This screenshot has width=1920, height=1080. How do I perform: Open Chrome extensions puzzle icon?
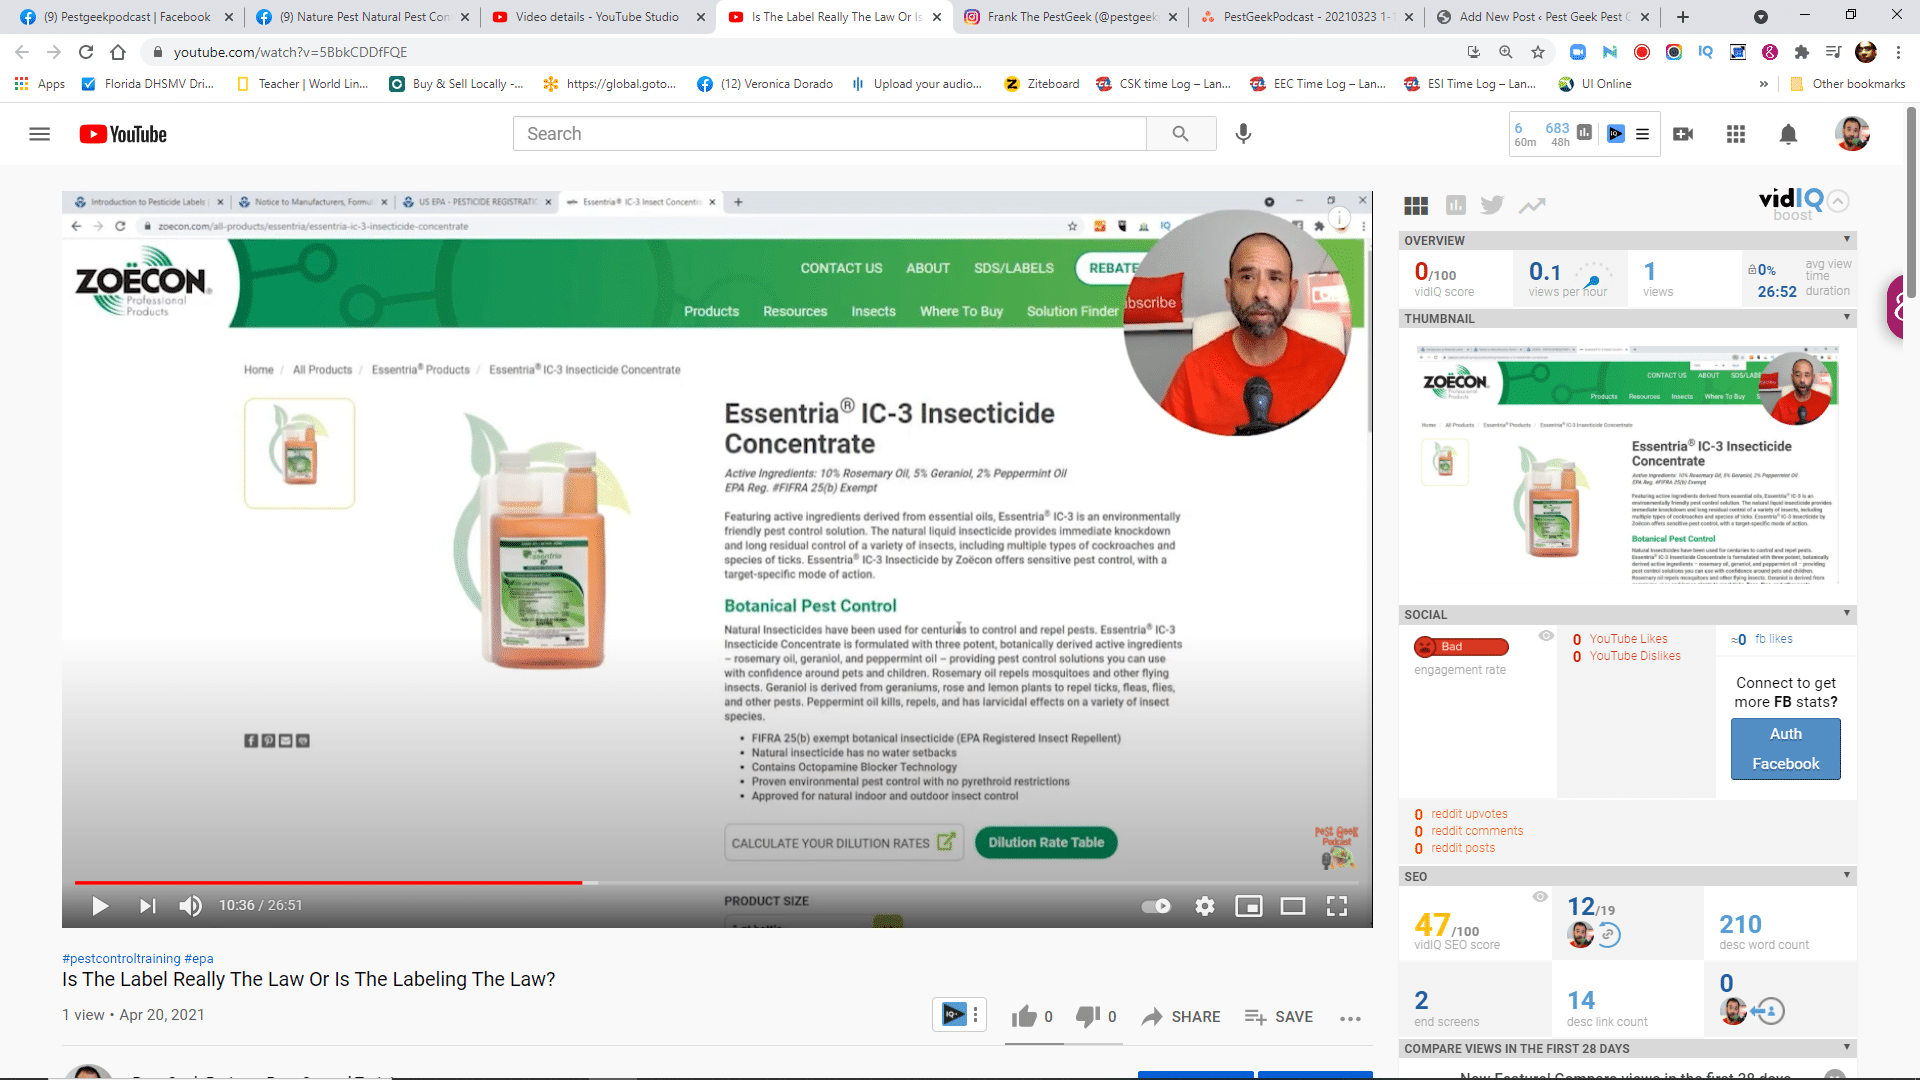(x=1801, y=52)
